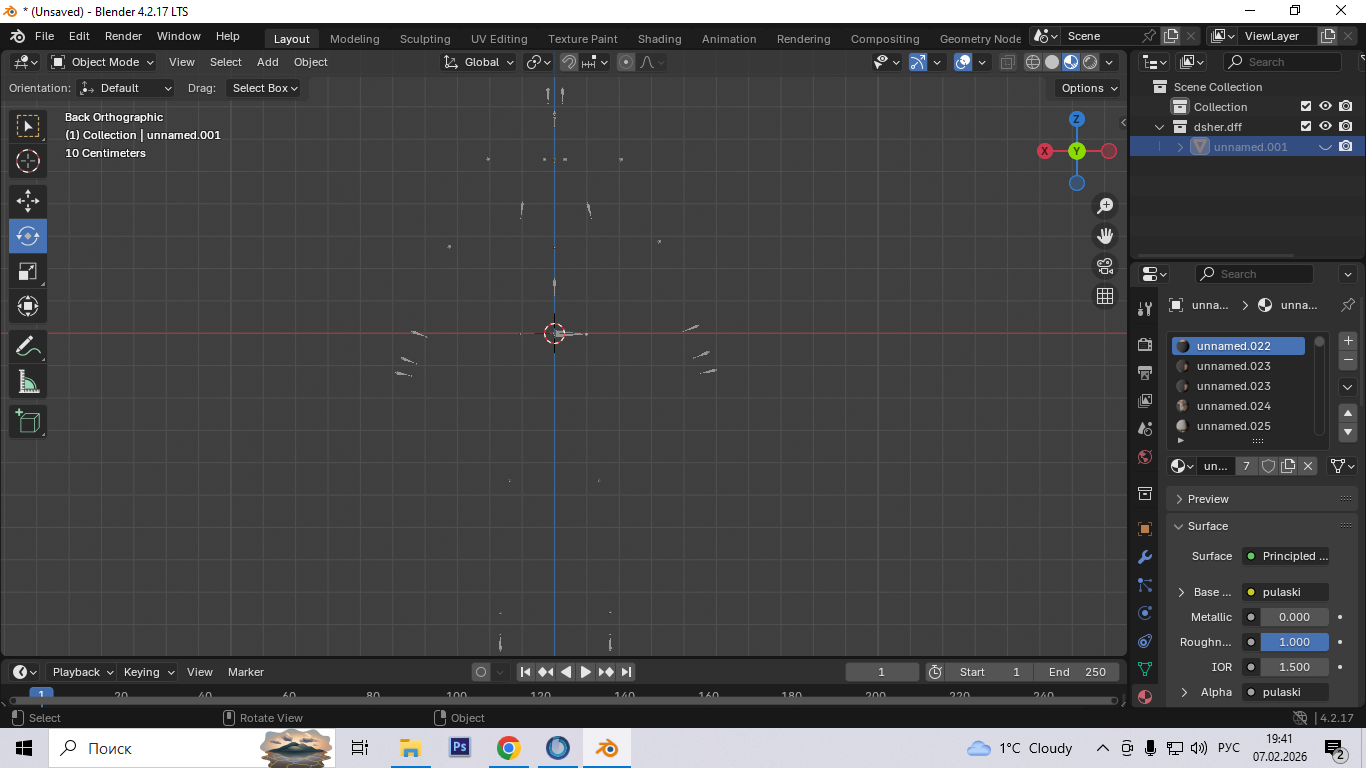Image resolution: width=1366 pixels, height=768 pixels.
Task: Expand the Preview panel
Action: [x=1208, y=499]
